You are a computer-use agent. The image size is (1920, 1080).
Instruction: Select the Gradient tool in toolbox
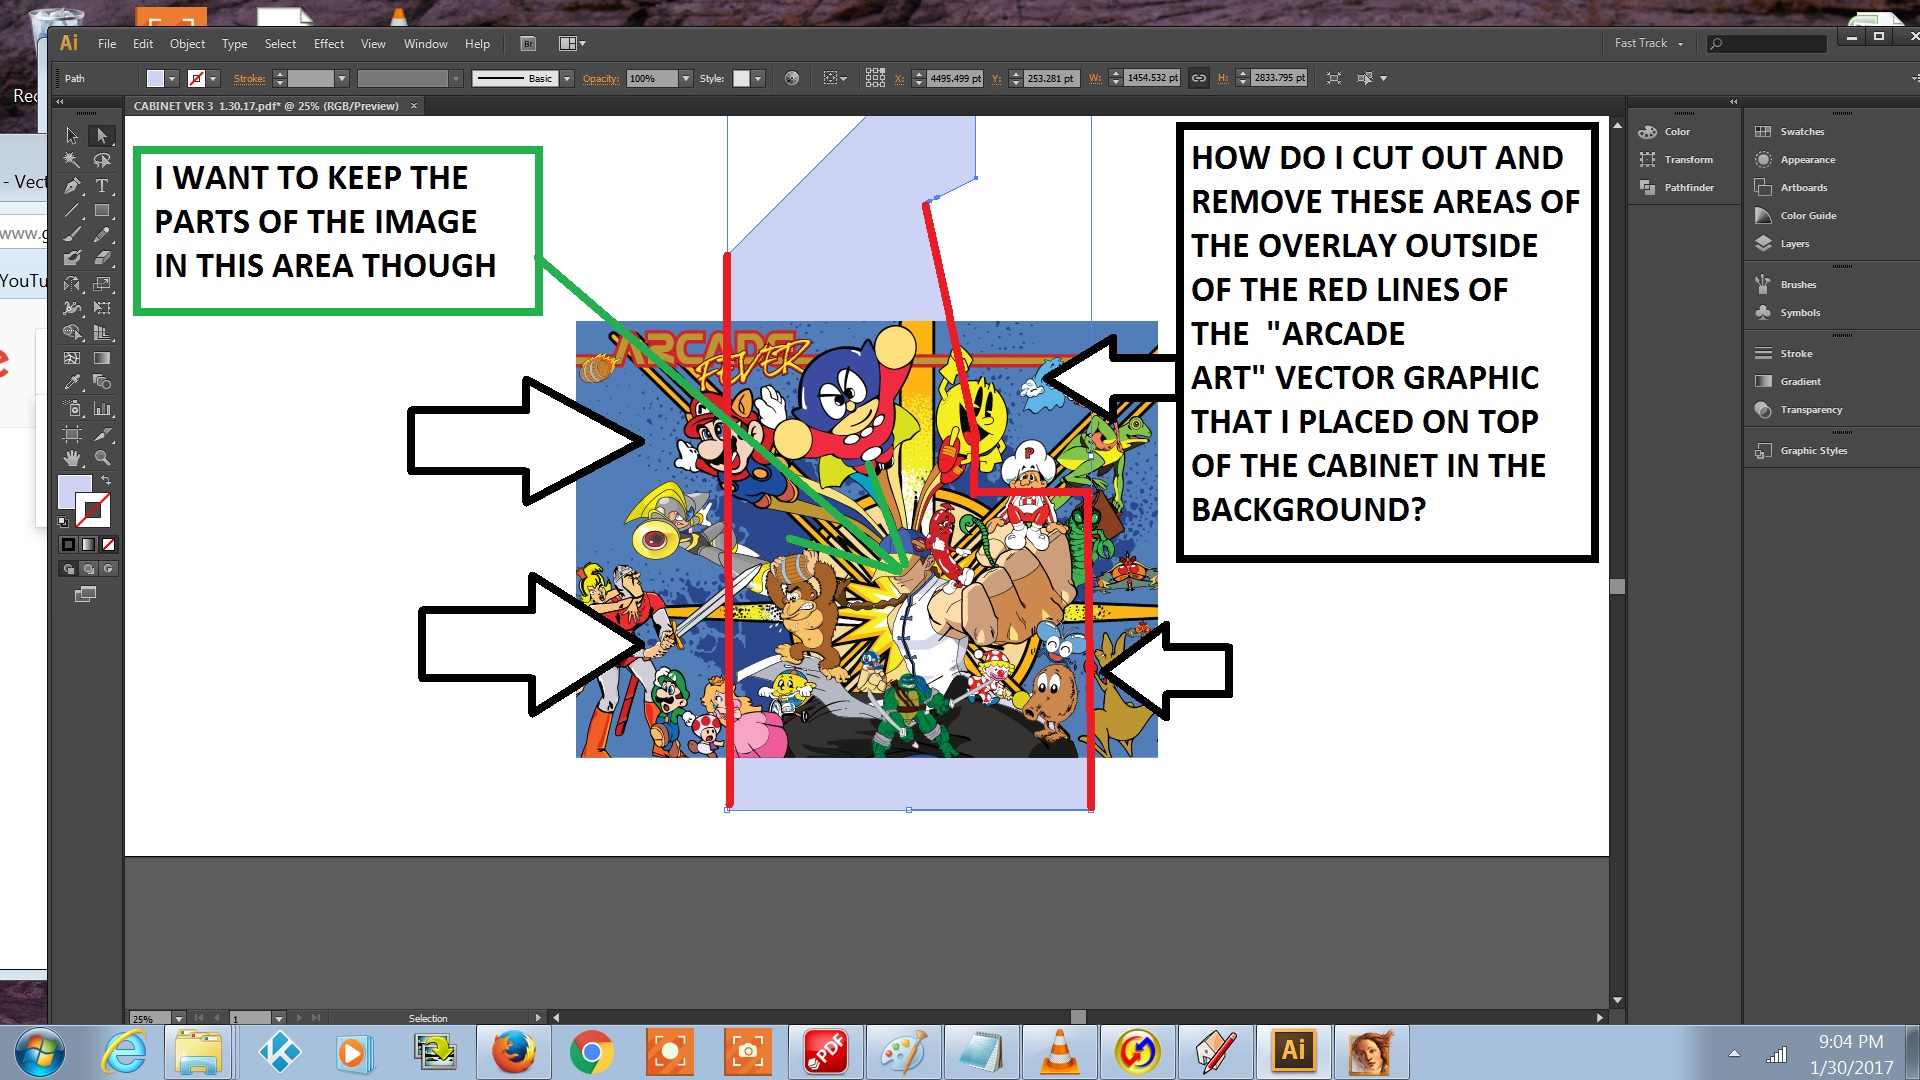pyautogui.click(x=101, y=357)
